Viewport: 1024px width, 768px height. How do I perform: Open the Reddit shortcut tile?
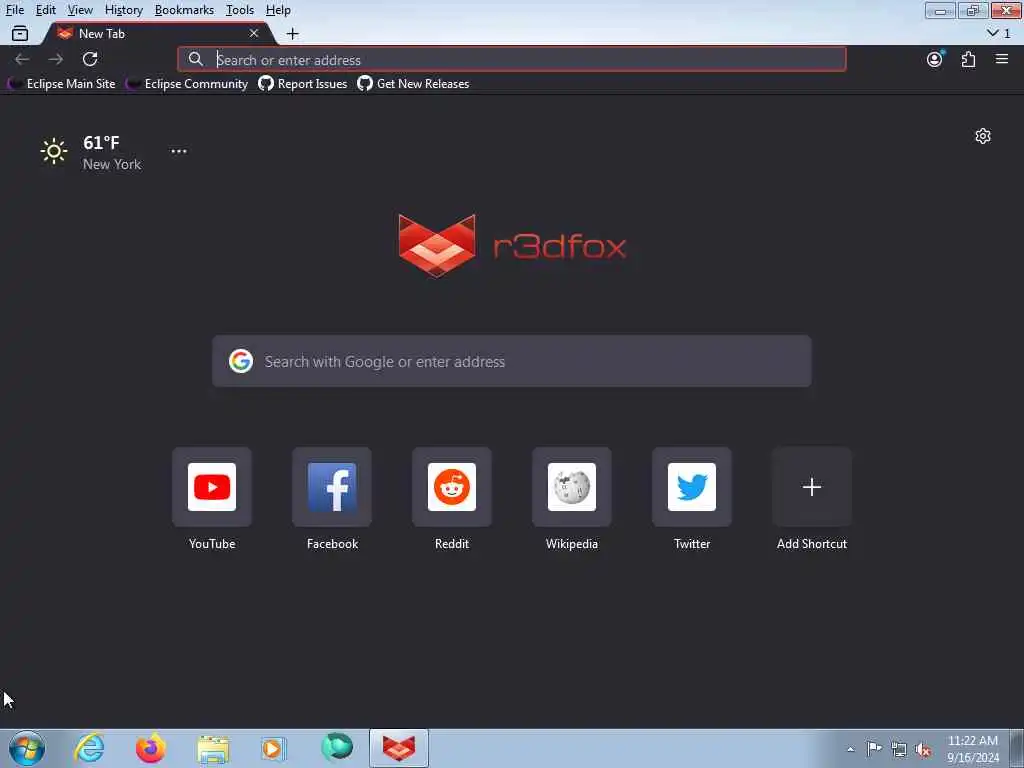452,487
